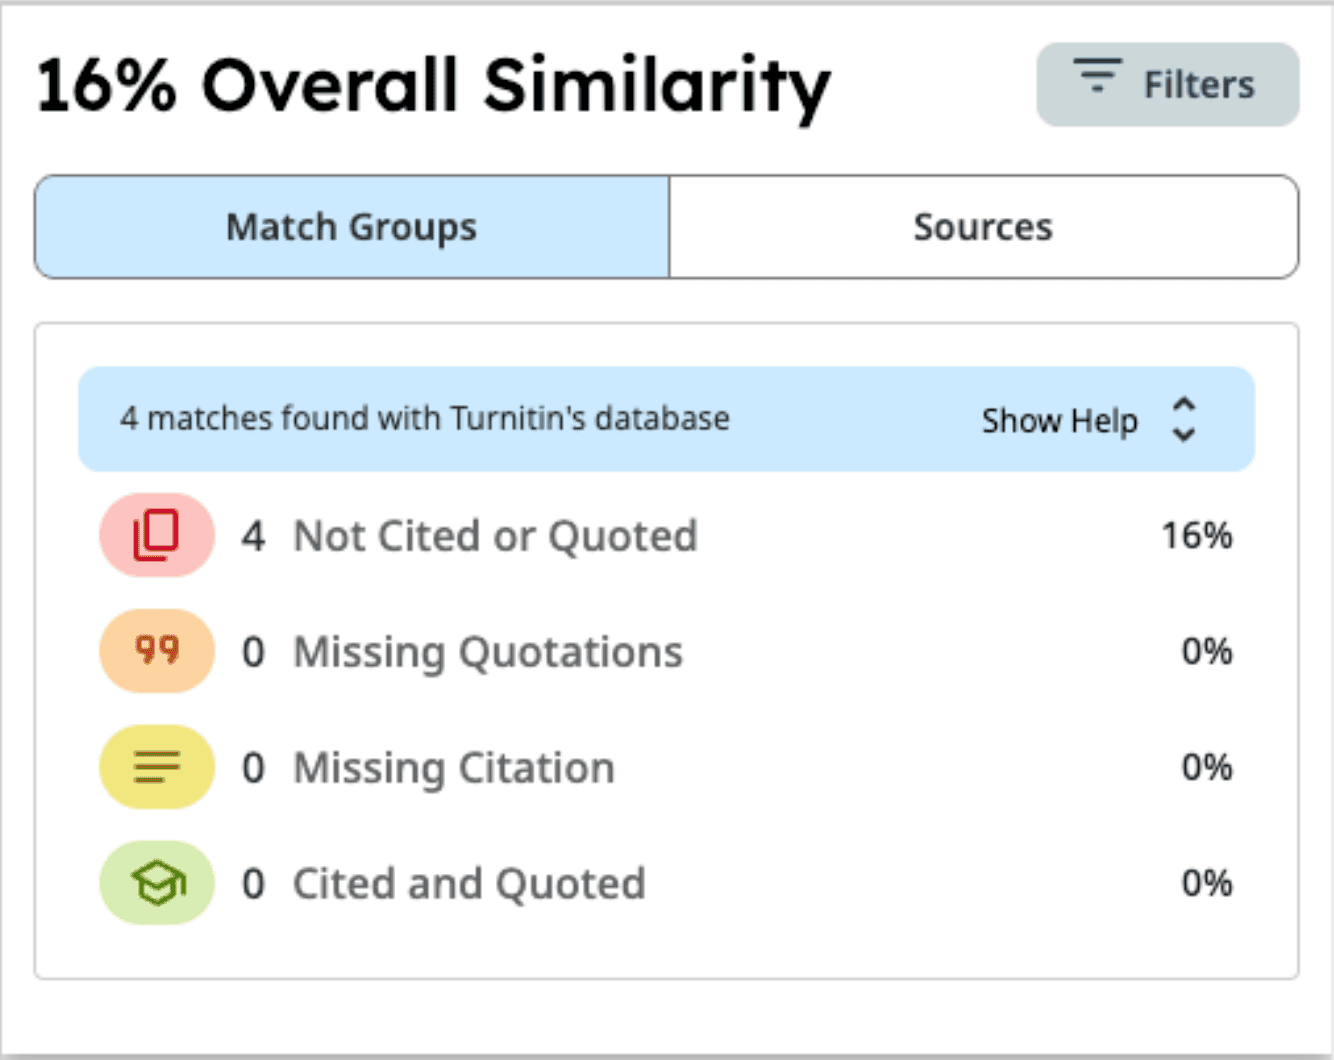Click the 16% value for Not Cited or Quoted
The image size is (1334, 1060).
point(1196,536)
